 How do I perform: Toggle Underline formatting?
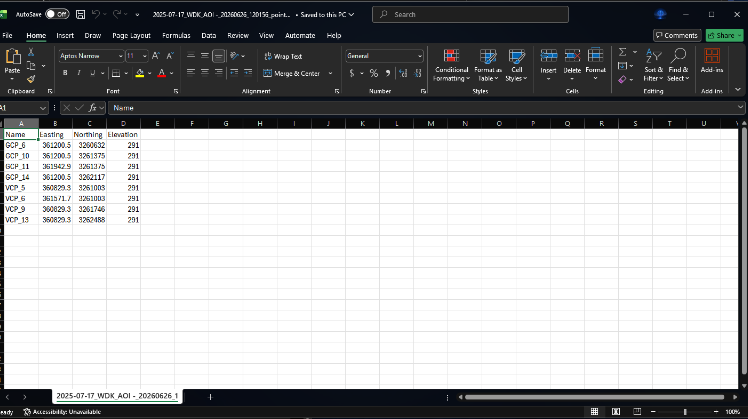93,73
